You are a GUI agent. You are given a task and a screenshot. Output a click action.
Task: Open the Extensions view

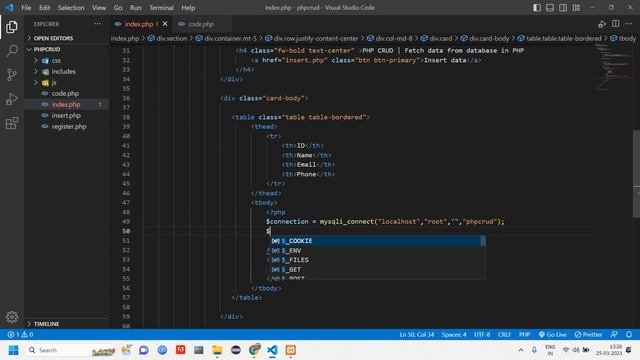pos(12,123)
